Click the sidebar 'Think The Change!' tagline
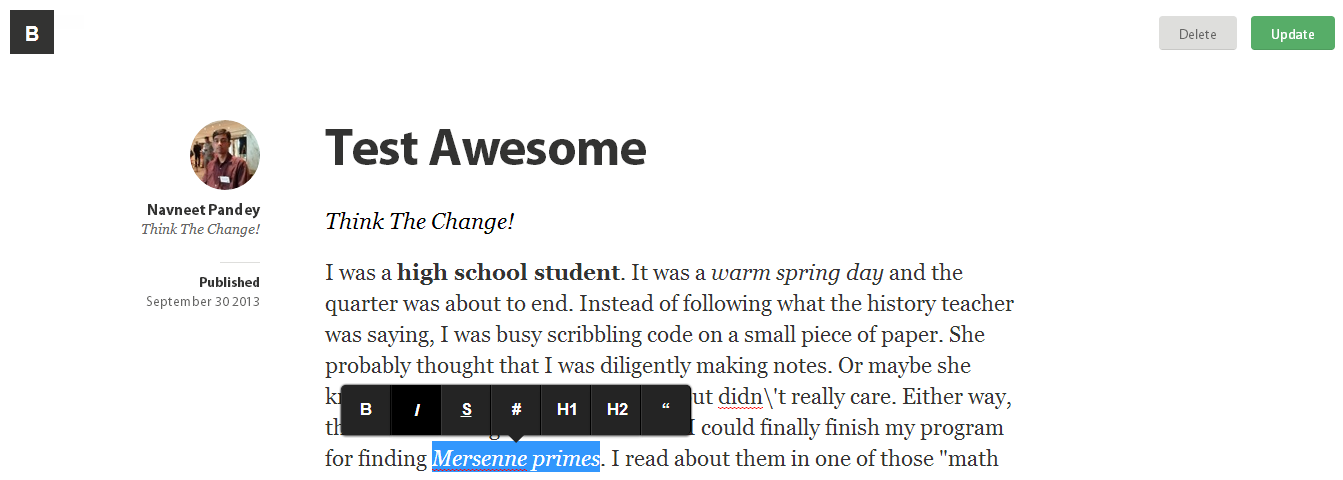This screenshot has width=1343, height=480. tap(200, 229)
